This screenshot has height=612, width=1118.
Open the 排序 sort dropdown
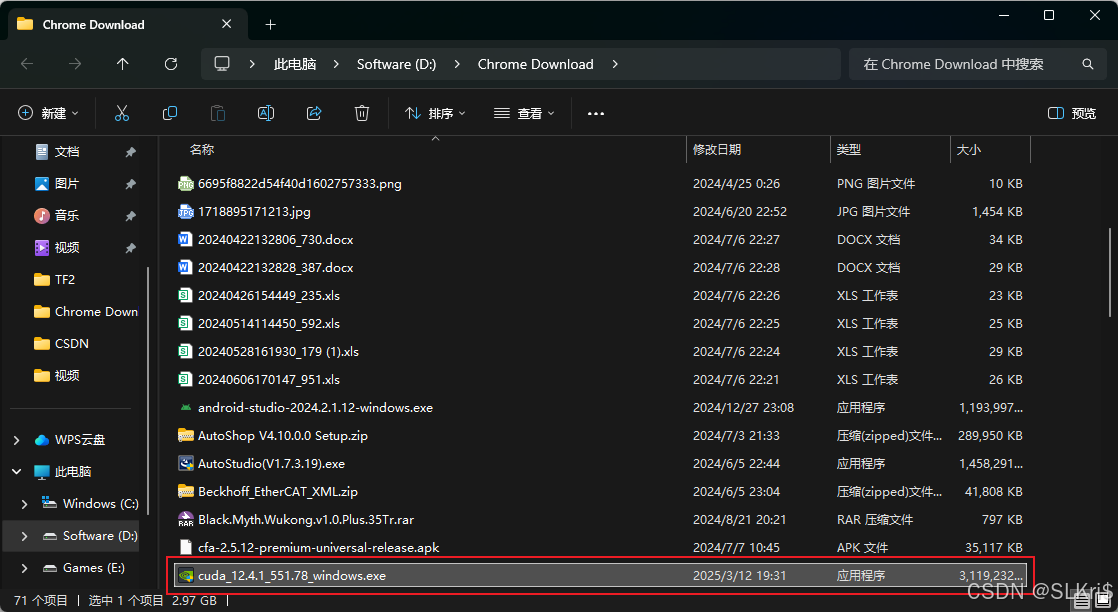435,113
